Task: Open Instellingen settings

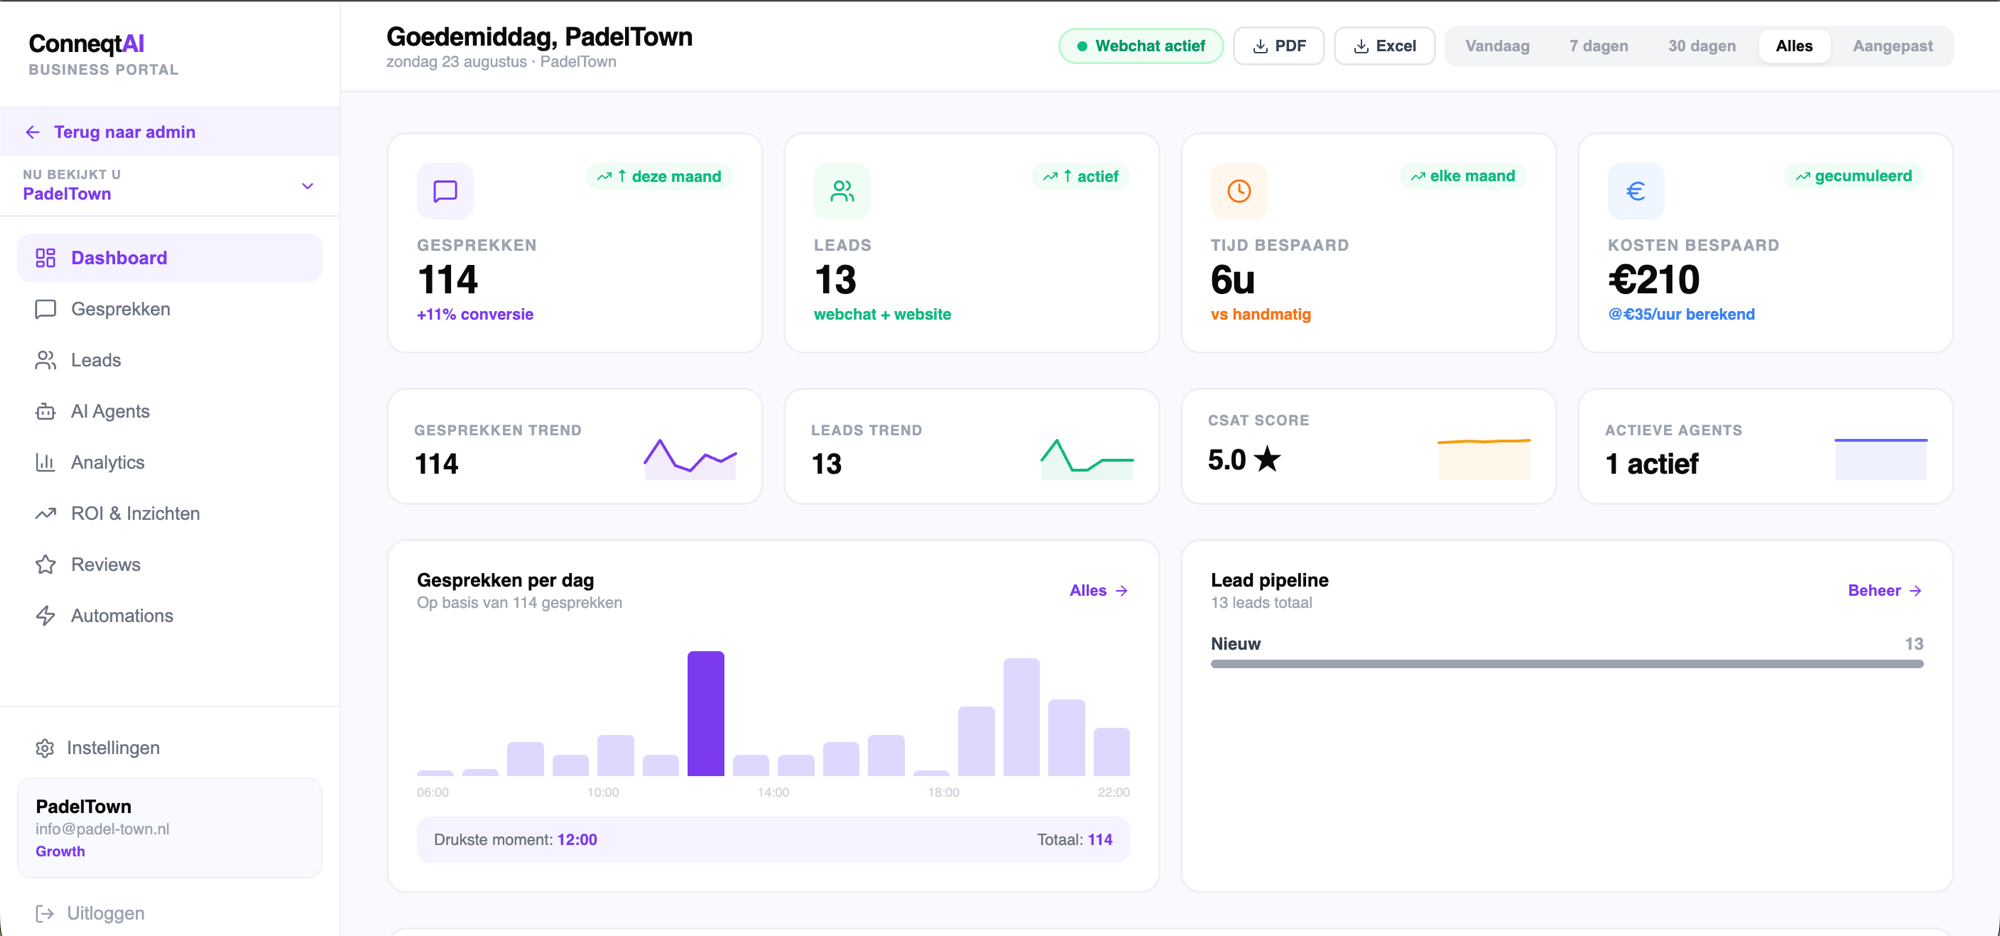Action: pos(170,748)
